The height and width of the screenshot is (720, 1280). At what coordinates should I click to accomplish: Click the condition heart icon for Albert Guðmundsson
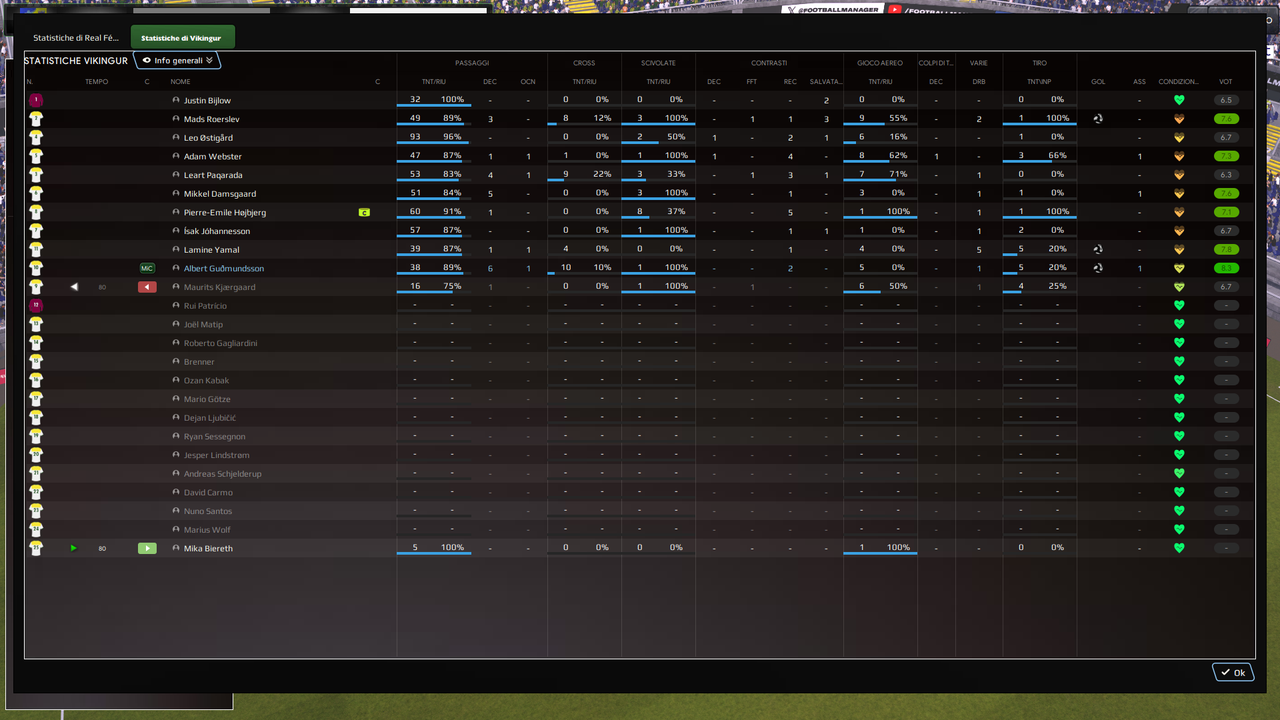1179,268
